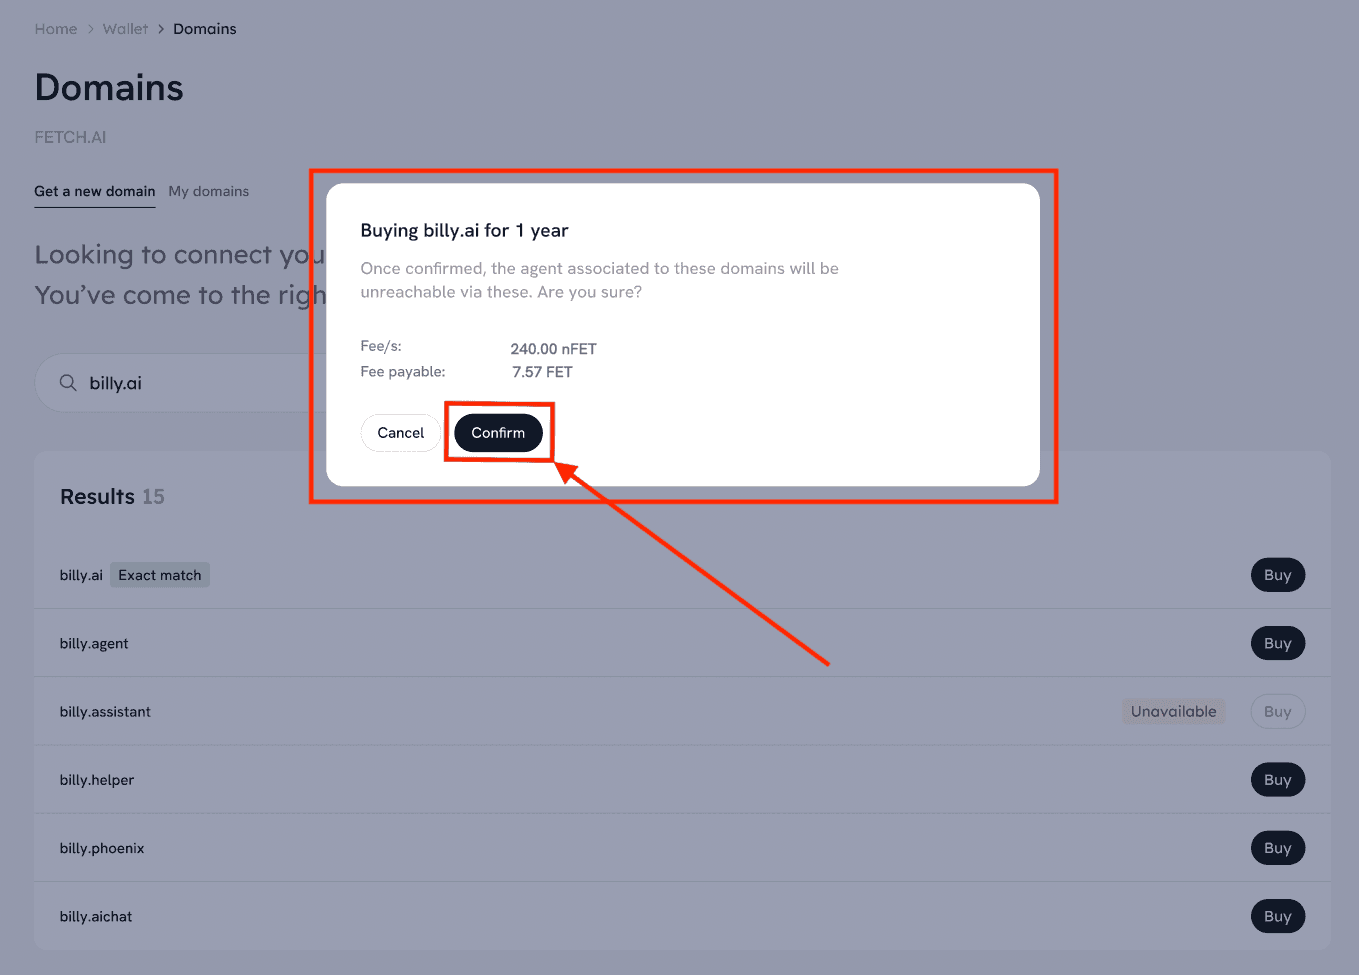This screenshot has width=1359, height=975.
Task: Click the search magnifier icon
Action: pos(68,383)
